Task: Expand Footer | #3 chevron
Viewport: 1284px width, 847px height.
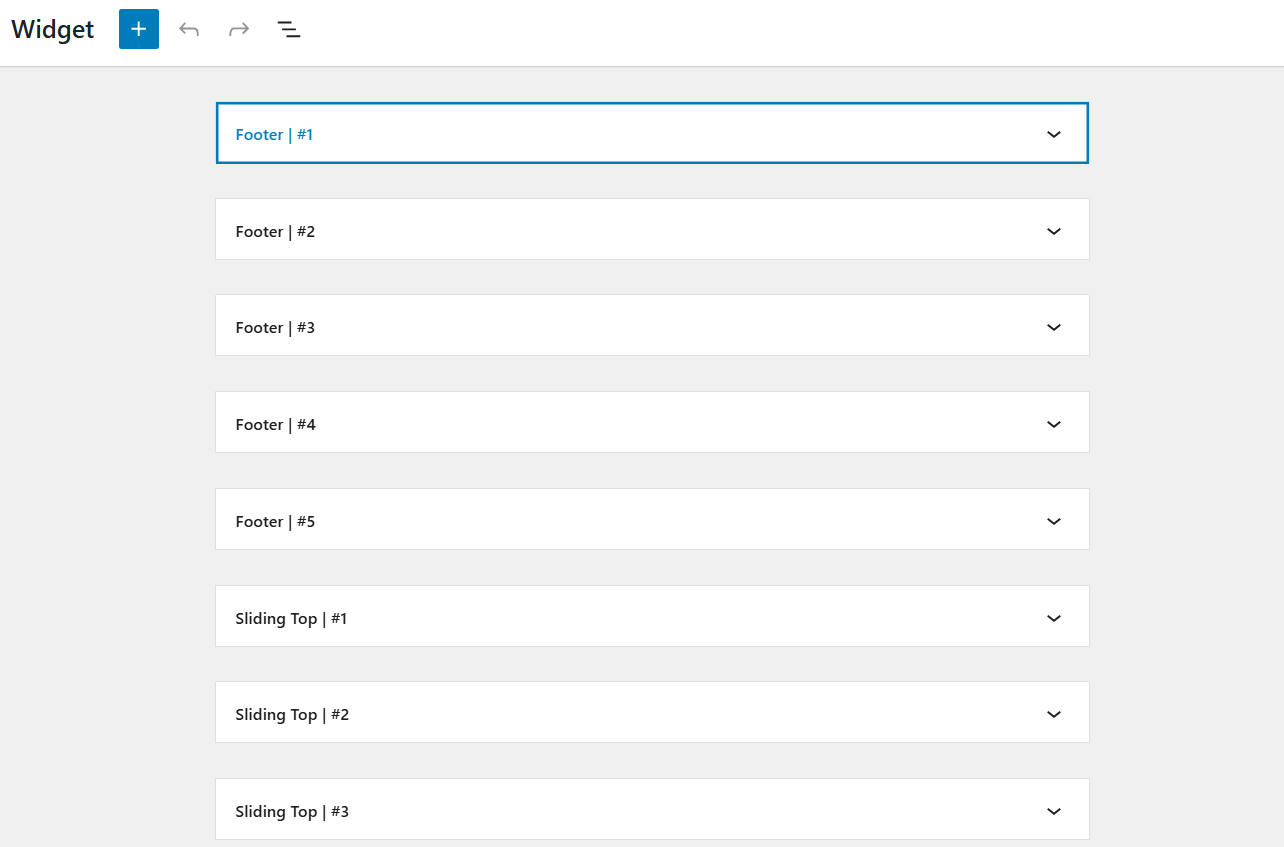Action: tap(1053, 327)
